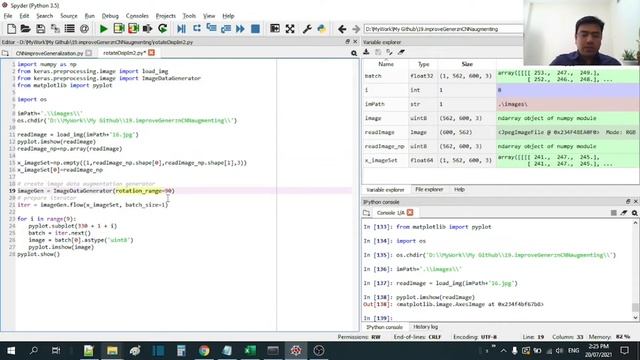The image size is (640, 360).
Task: Save all files icon
Action: pos(55,29)
